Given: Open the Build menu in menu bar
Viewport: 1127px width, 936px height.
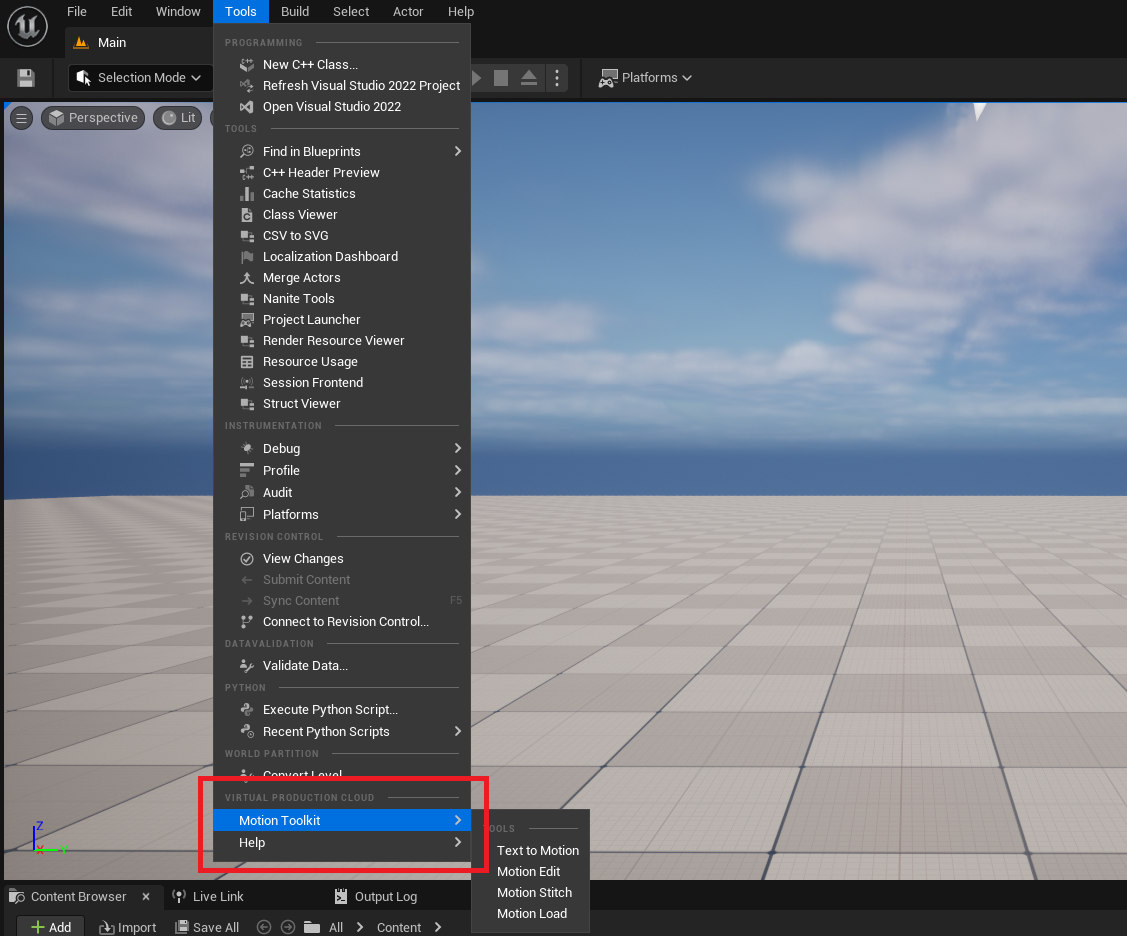Looking at the screenshot, I should tap(294, 12).
